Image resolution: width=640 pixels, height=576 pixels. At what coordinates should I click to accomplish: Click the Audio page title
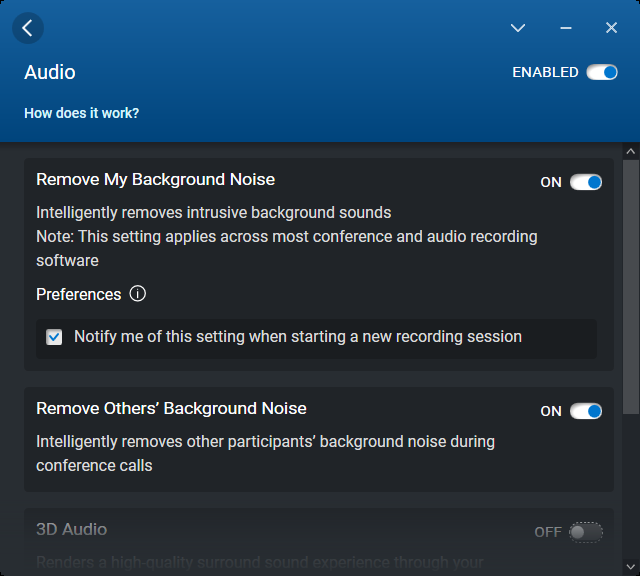point(50,72)
